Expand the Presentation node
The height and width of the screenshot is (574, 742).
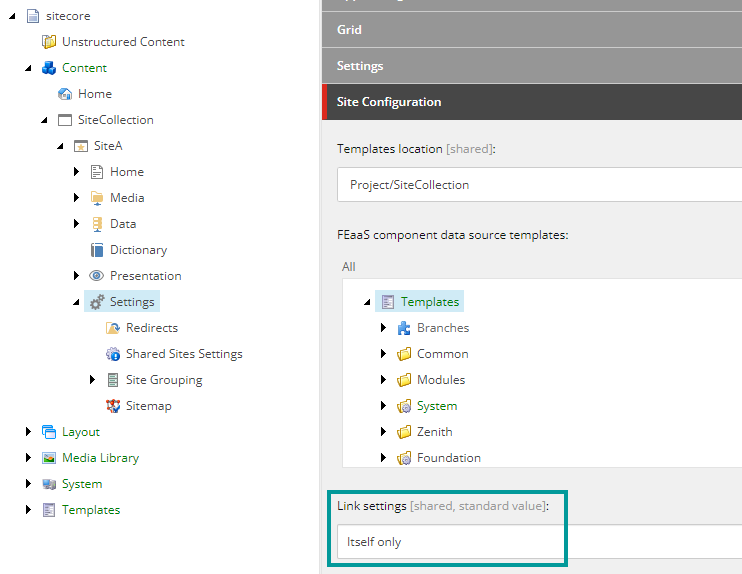(76, 275)
